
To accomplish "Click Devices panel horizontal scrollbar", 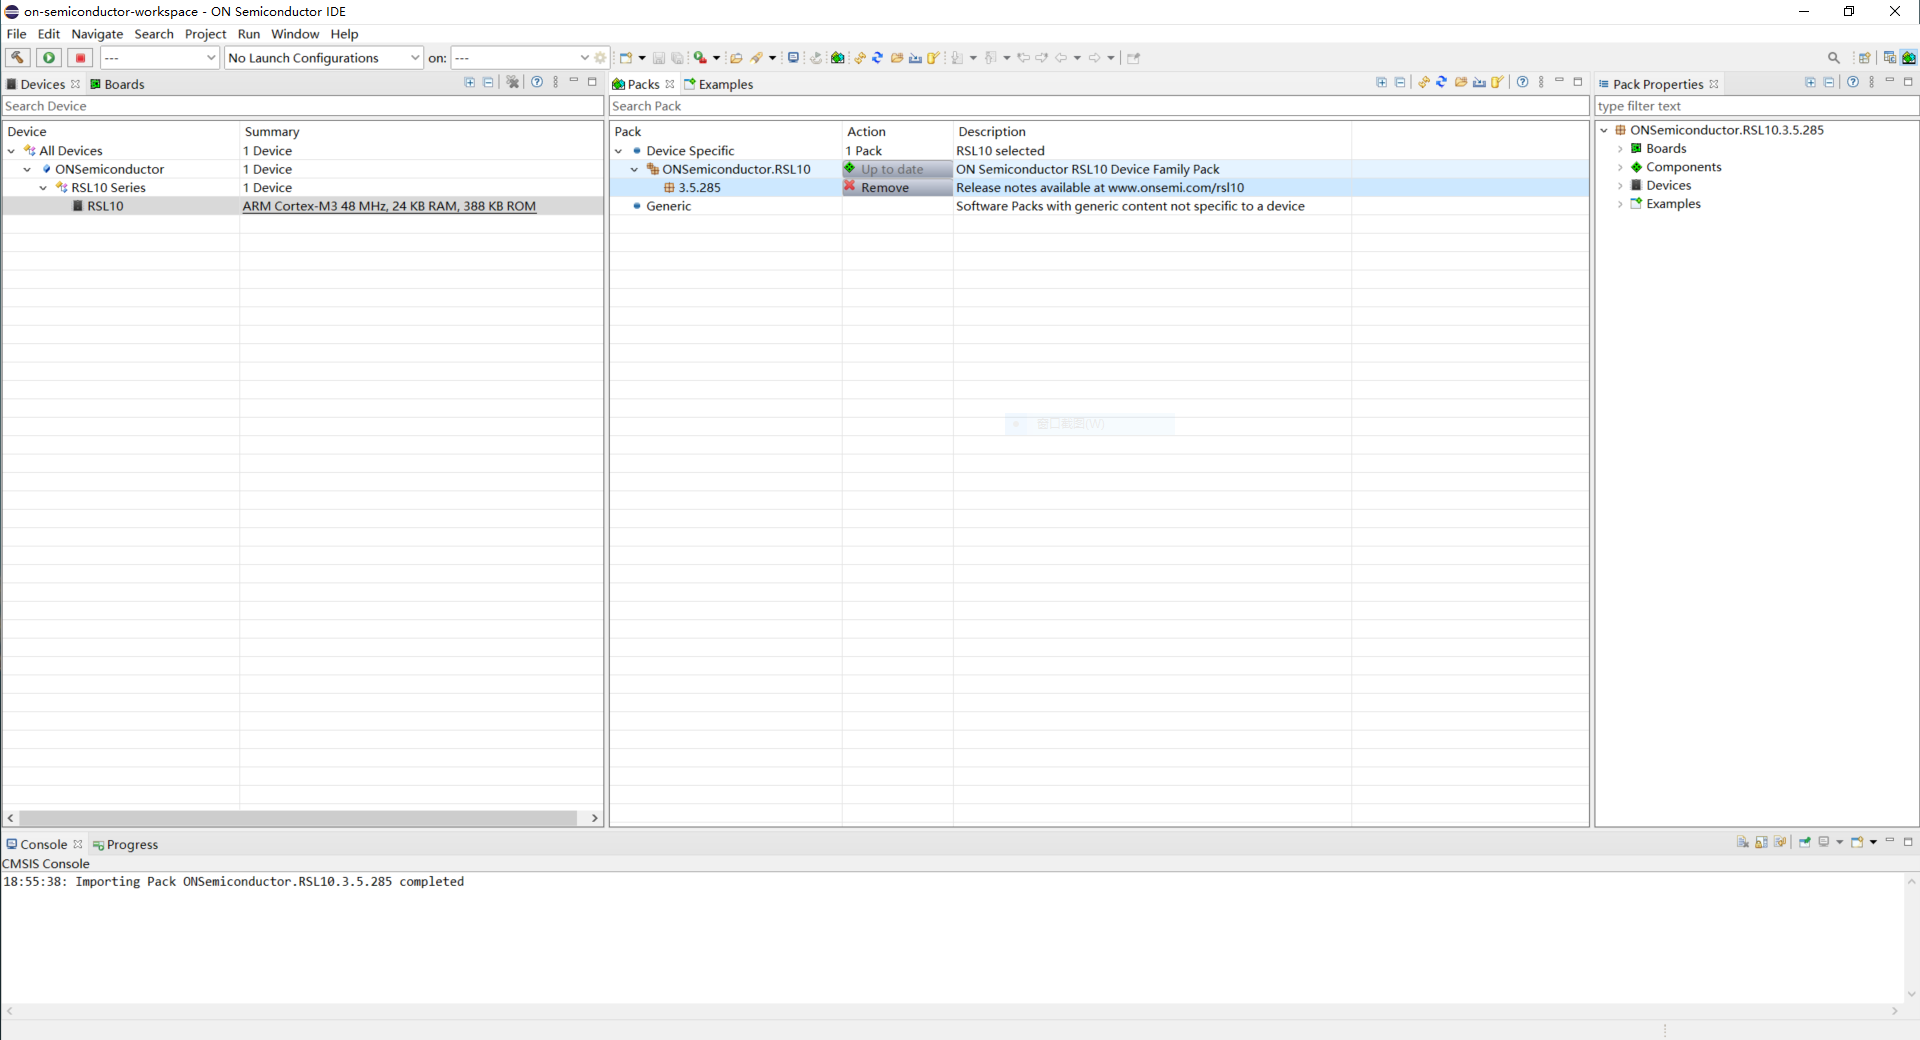I will point(298,818).
